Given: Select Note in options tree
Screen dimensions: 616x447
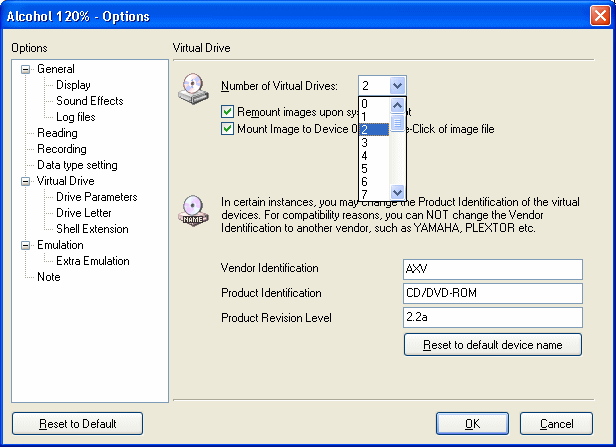Looking at the screenshot, I should pyautogui.click(x=49, y=277).
